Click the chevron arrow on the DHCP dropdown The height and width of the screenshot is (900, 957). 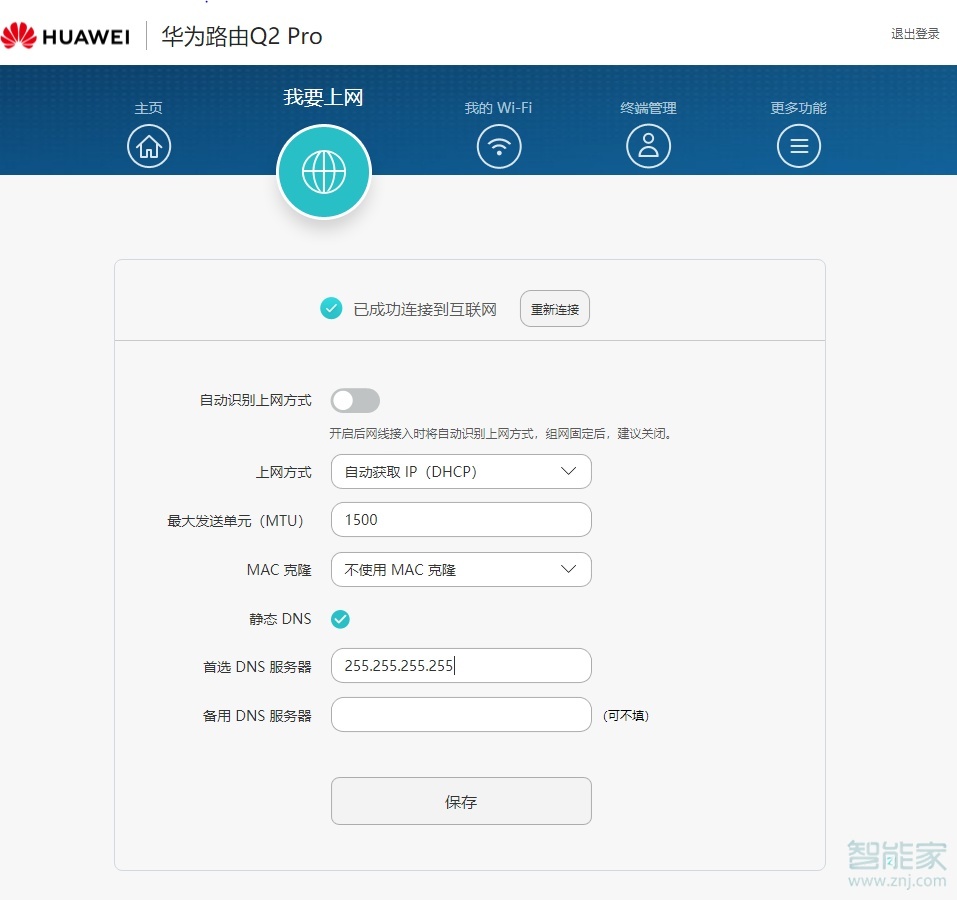pyautogui.click(x=569, y=471)
